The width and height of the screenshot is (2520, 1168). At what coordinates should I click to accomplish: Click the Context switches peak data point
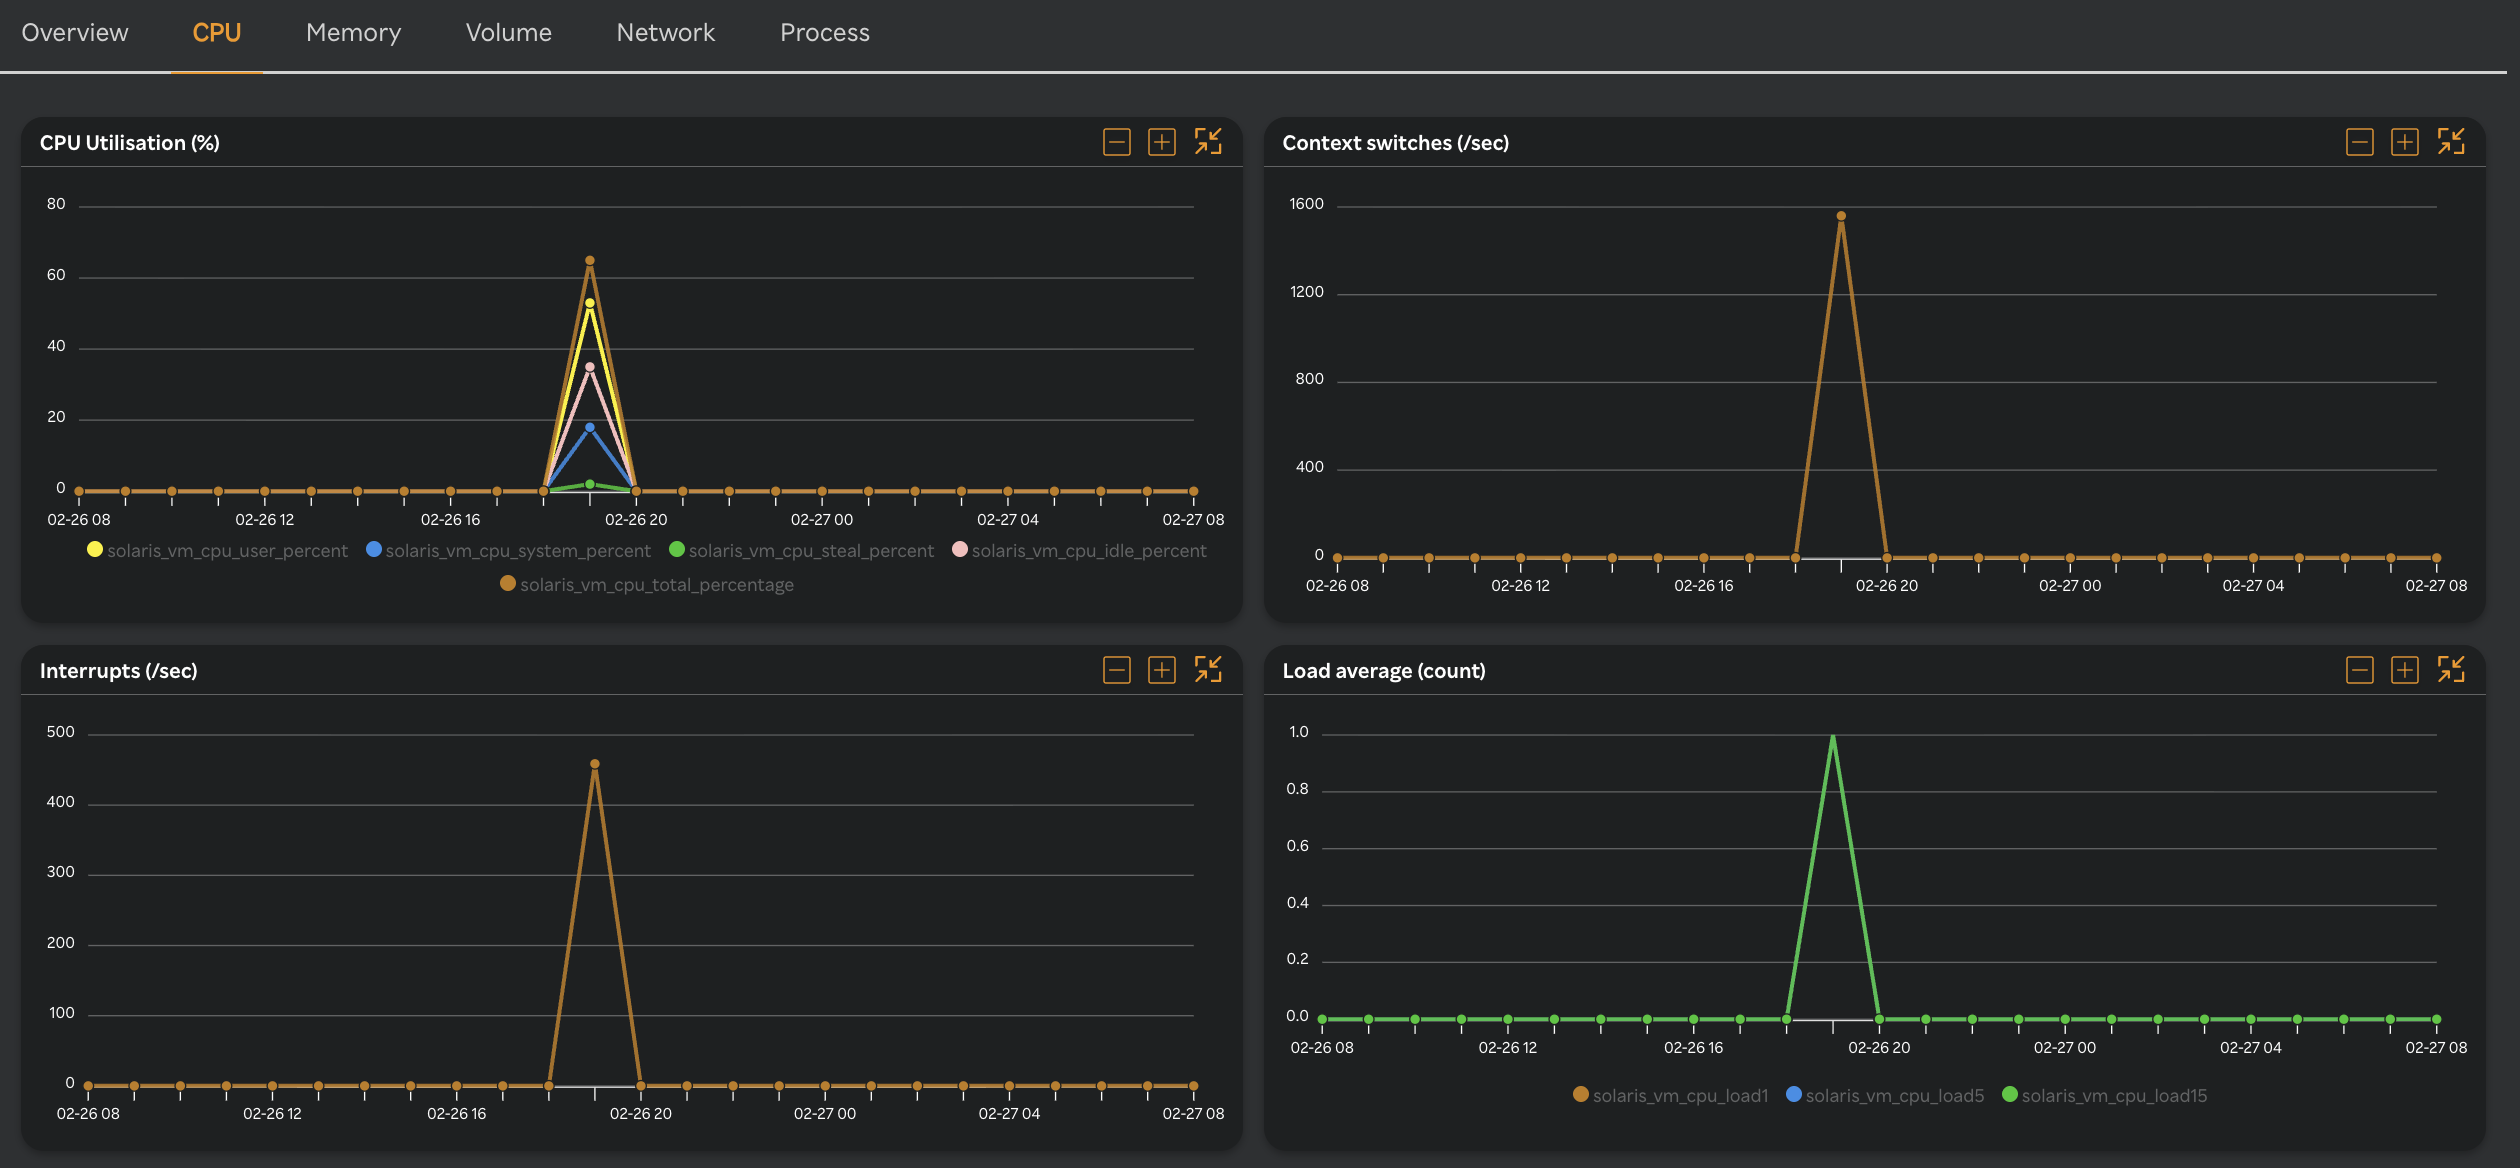(1840, 214)
